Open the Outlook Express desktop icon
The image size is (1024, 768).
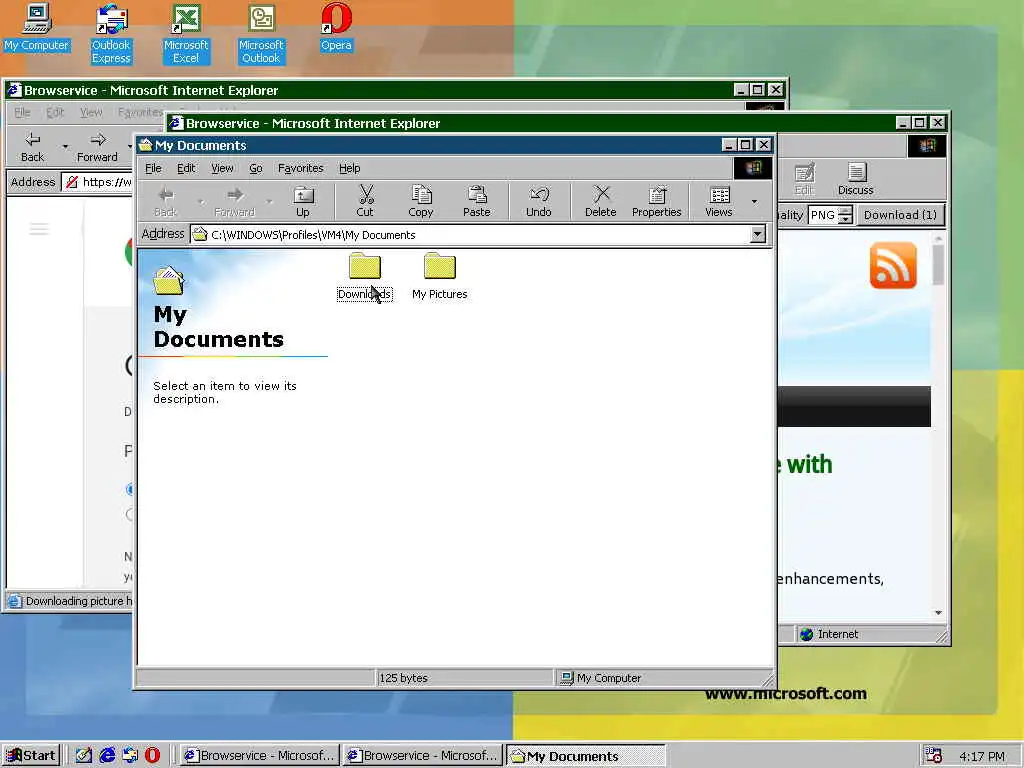(x=111, y=33)
